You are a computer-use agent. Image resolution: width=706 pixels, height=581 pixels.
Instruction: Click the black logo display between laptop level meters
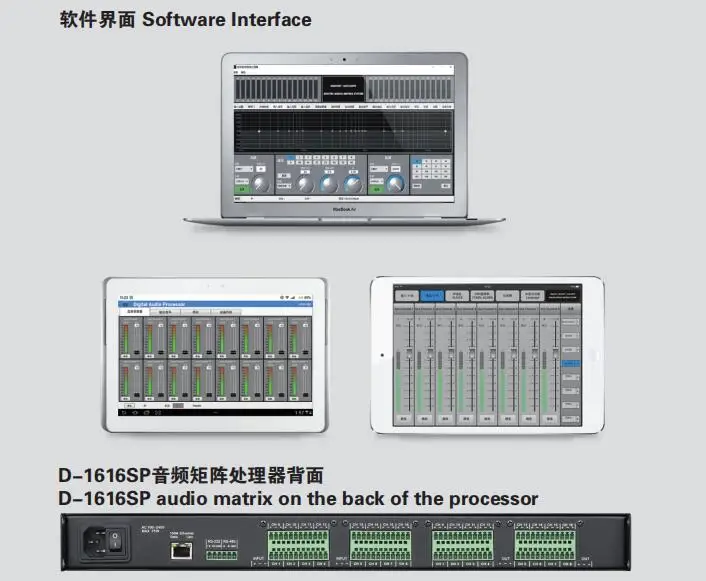(344, 89)
